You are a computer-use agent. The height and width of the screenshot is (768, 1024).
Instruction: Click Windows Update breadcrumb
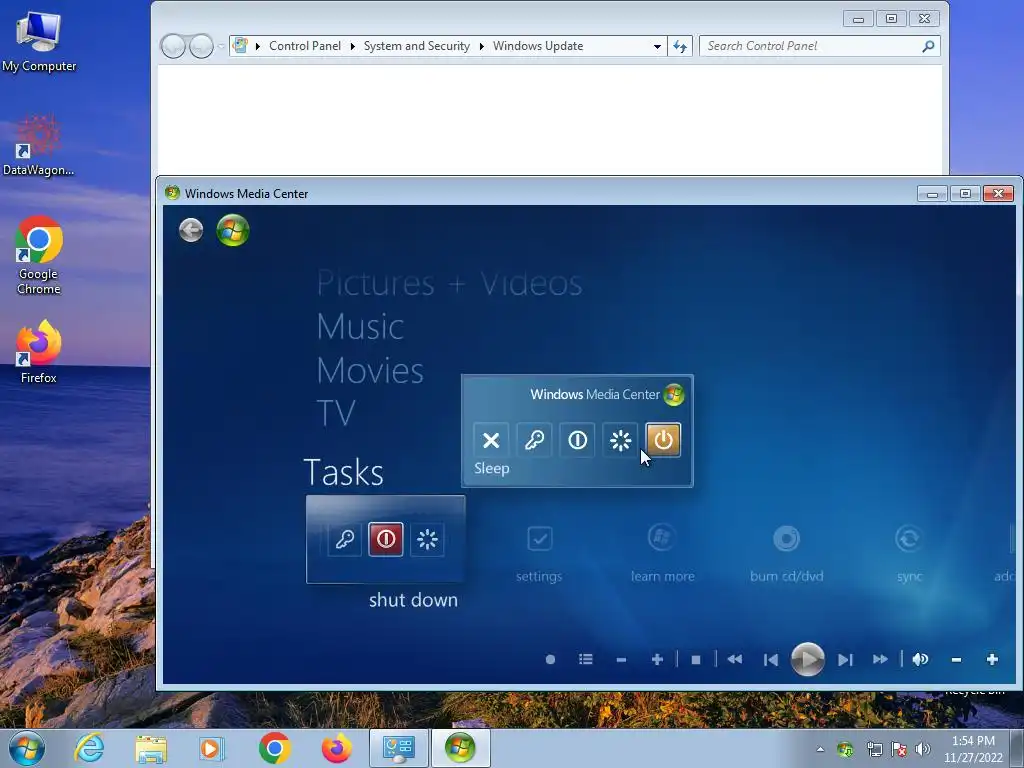coord(538,46)
